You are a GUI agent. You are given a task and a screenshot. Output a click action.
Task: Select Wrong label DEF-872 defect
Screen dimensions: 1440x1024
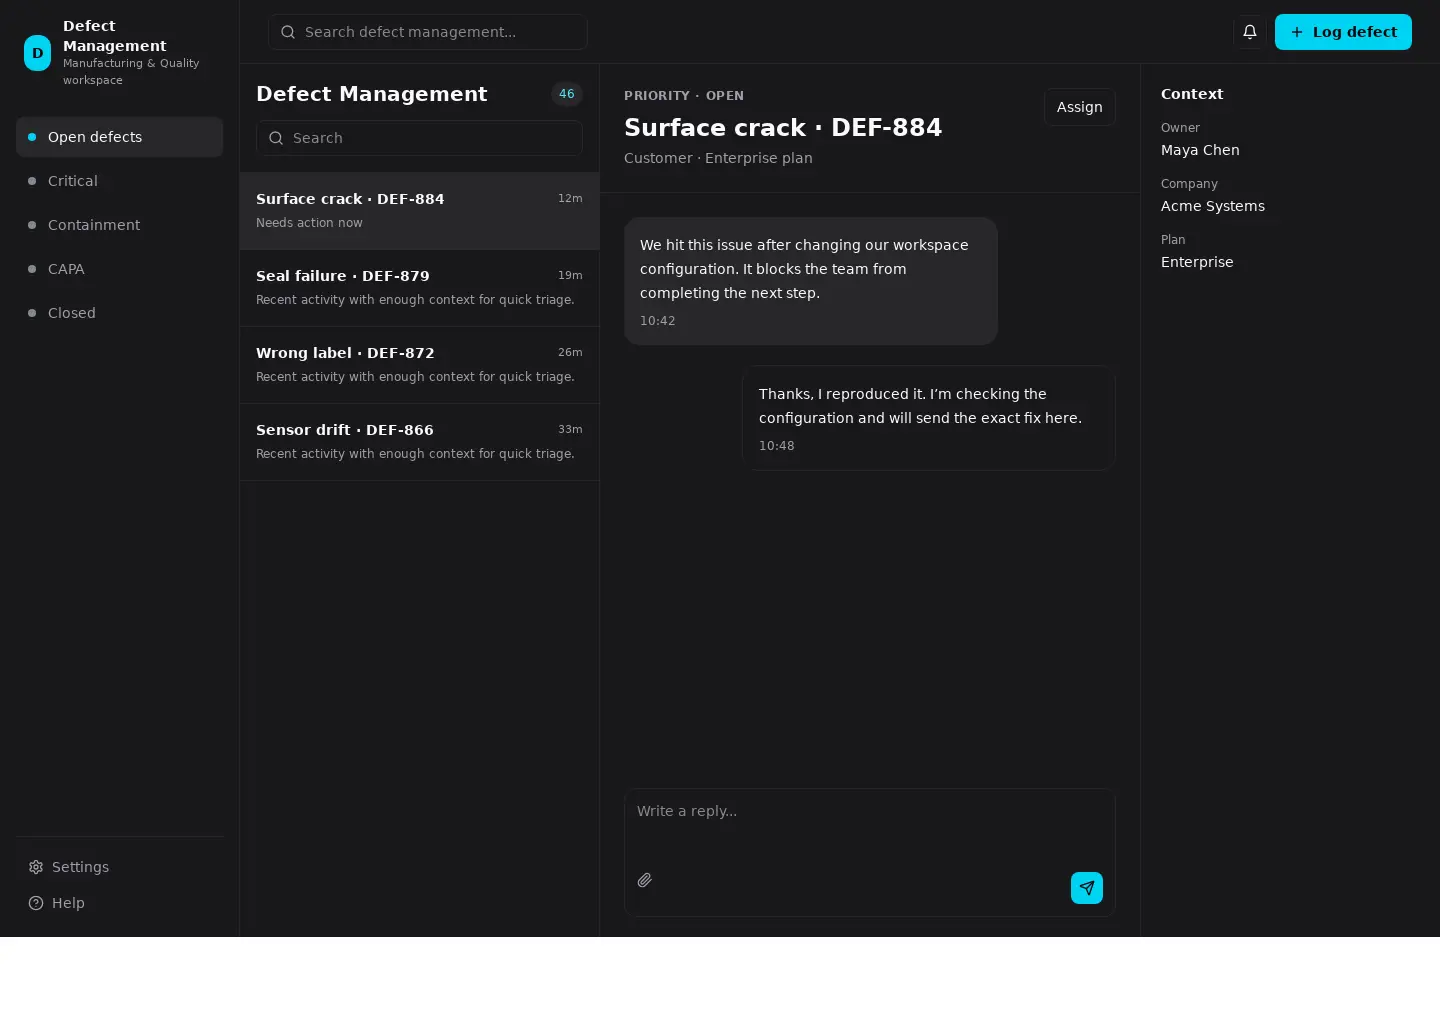419,365
